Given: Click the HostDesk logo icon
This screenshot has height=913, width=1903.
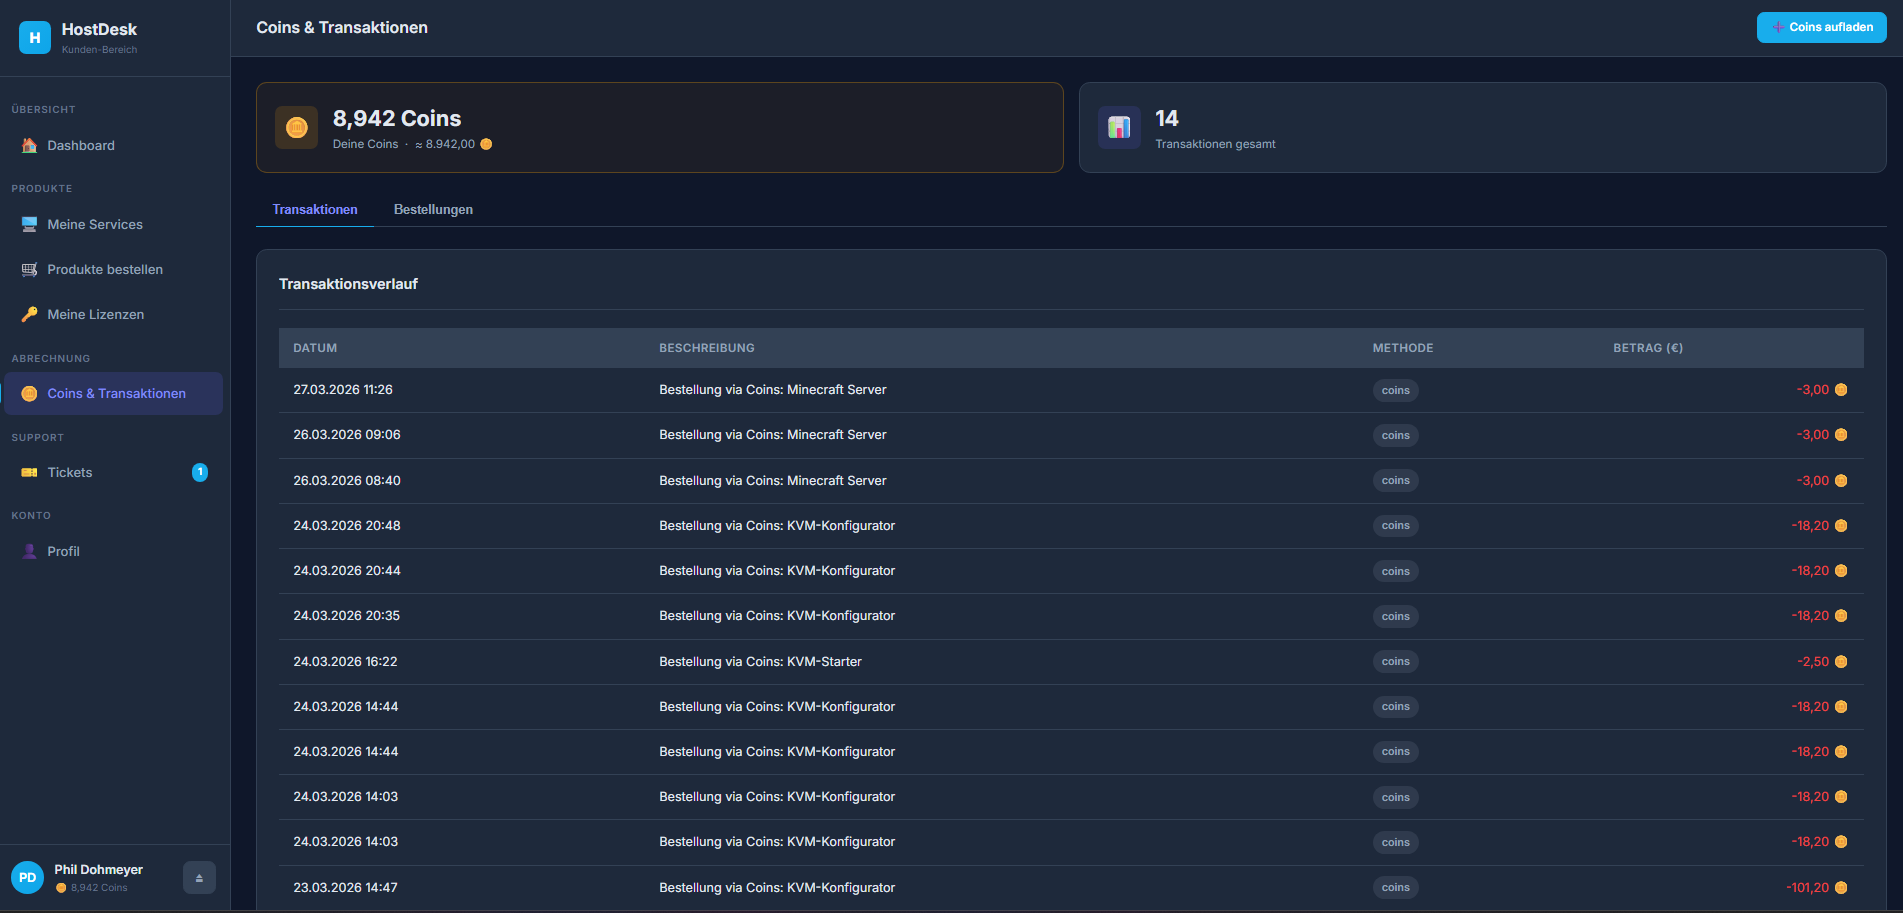Looking at the screenshot, I should pos(35,37).
